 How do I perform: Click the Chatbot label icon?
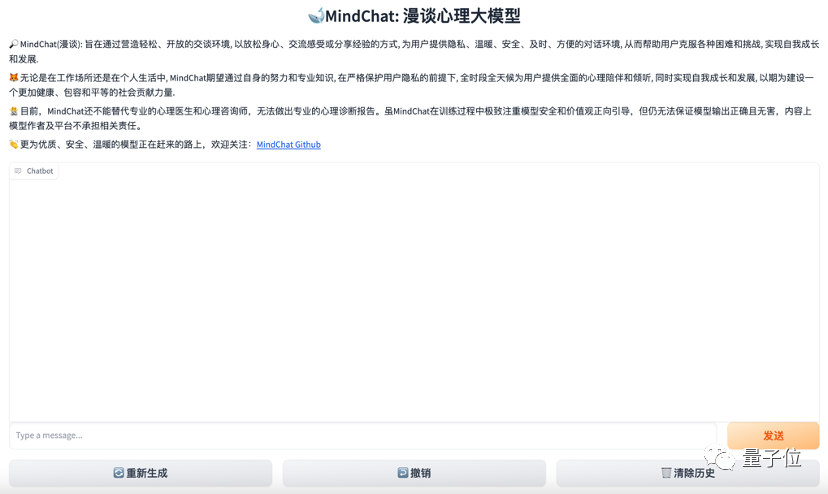coord(18,171)
